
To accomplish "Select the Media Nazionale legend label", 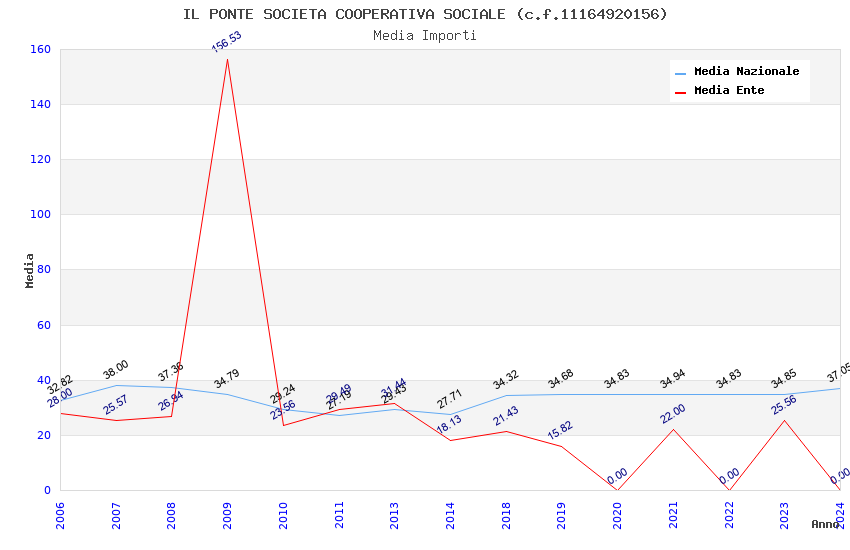I will tap(746, 71).
